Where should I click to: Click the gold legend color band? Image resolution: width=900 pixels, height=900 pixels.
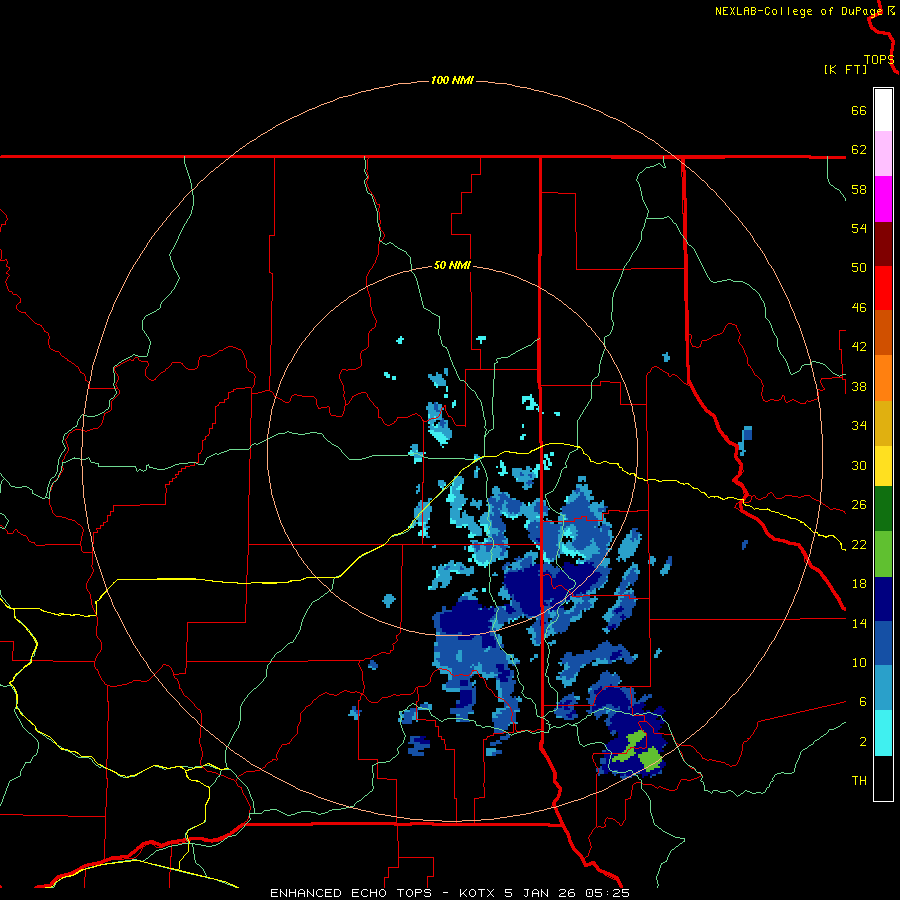883,423
